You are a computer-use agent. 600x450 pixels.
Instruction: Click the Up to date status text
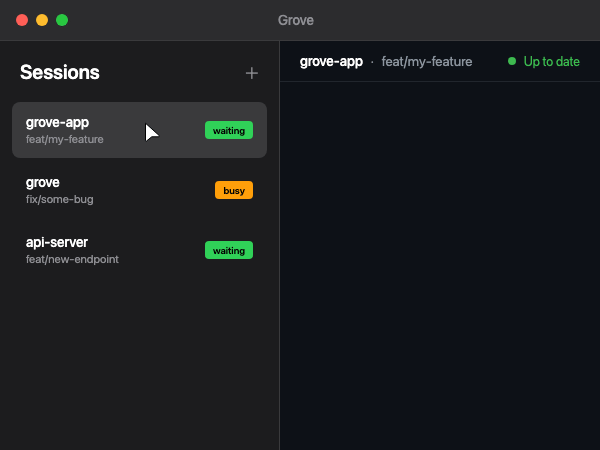[551, 62]
